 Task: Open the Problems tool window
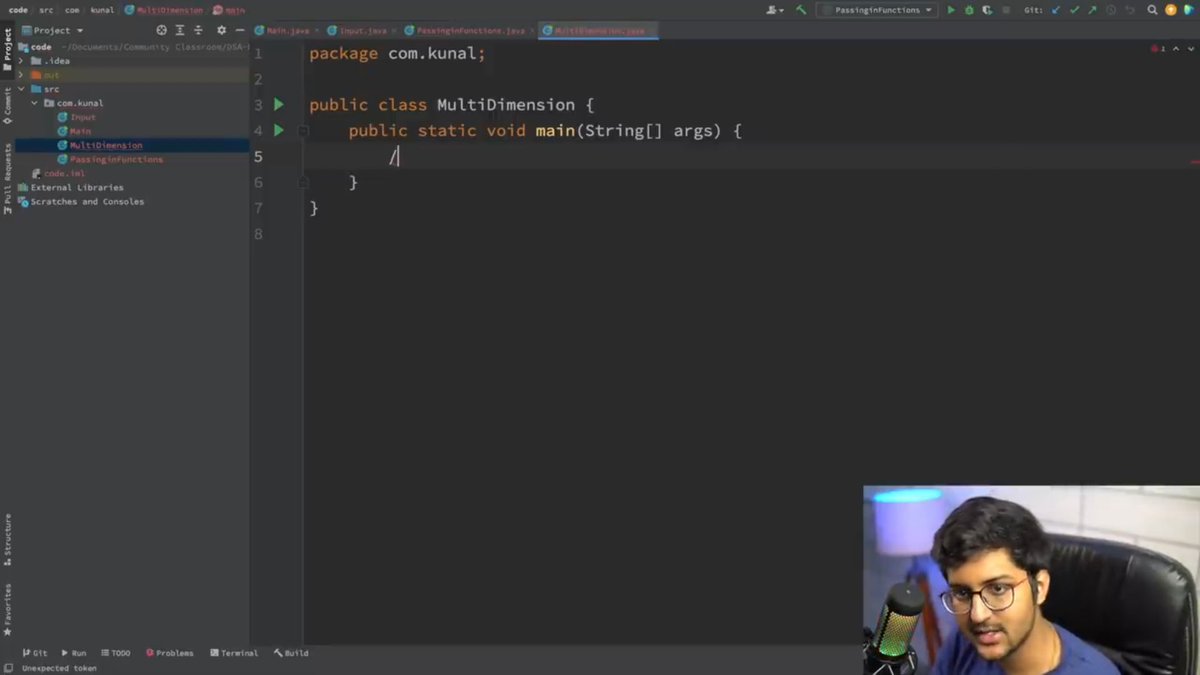point(170,653)
